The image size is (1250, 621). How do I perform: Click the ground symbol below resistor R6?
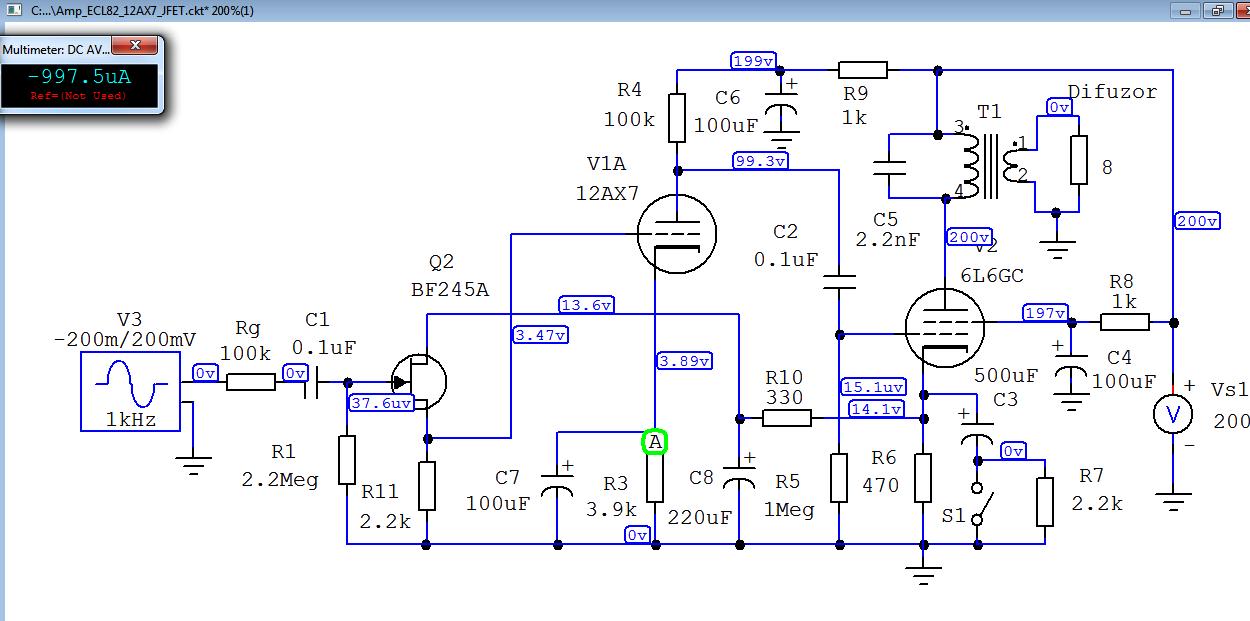[923, 574]
